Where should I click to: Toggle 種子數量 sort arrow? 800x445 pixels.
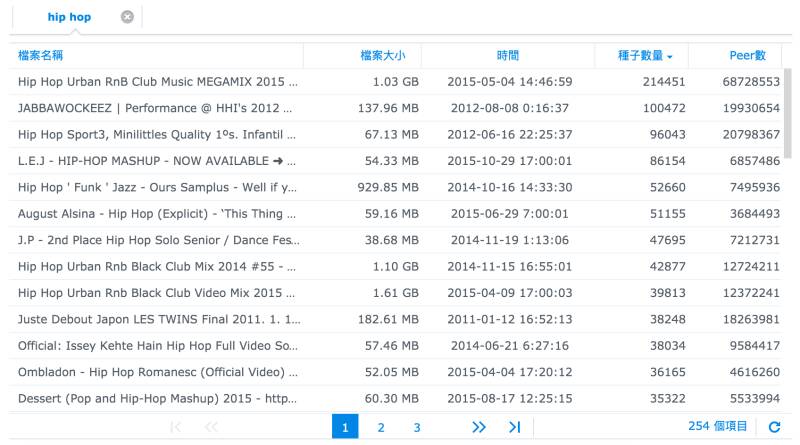pos(669,57)
